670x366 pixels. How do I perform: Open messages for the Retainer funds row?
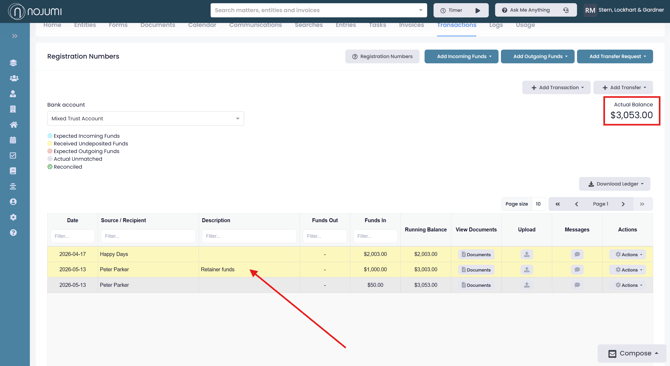577,270
